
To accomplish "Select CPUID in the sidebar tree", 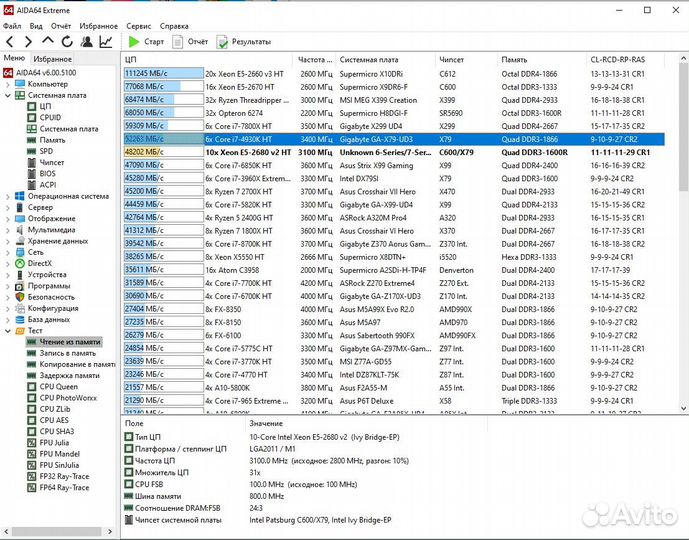I will click(50, 118).
